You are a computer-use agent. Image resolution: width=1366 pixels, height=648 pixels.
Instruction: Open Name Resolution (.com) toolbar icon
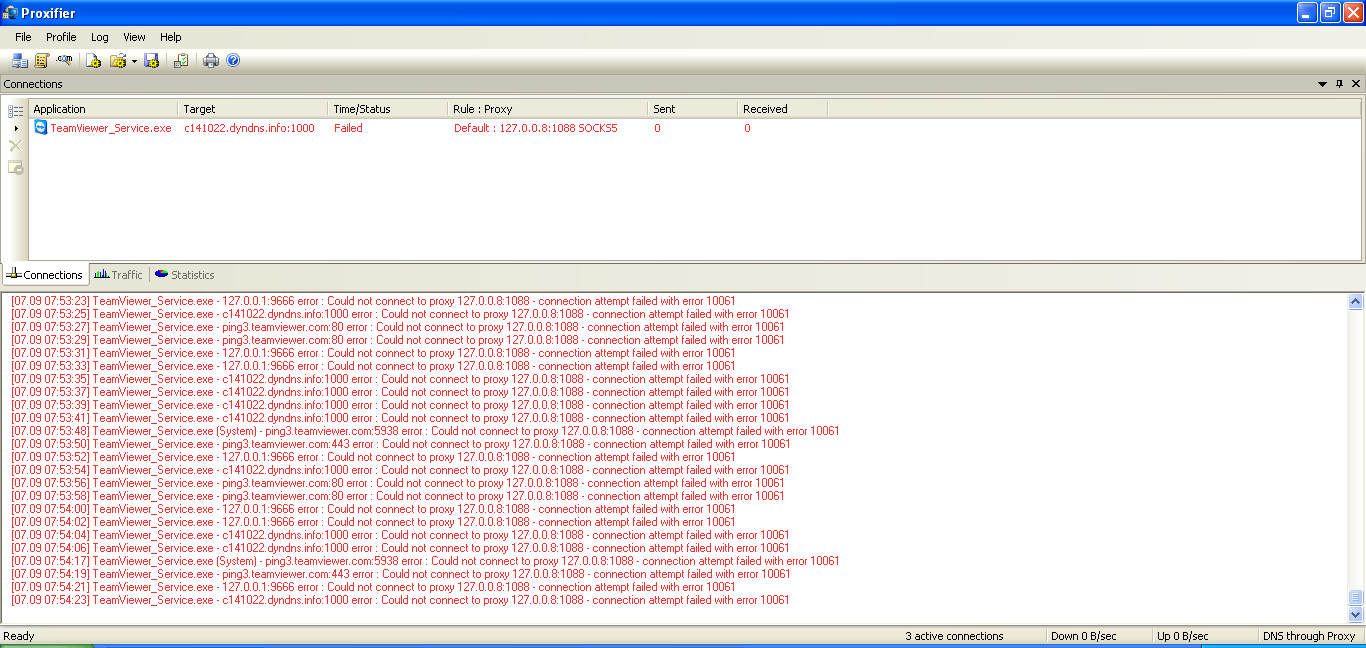point(65,61)
